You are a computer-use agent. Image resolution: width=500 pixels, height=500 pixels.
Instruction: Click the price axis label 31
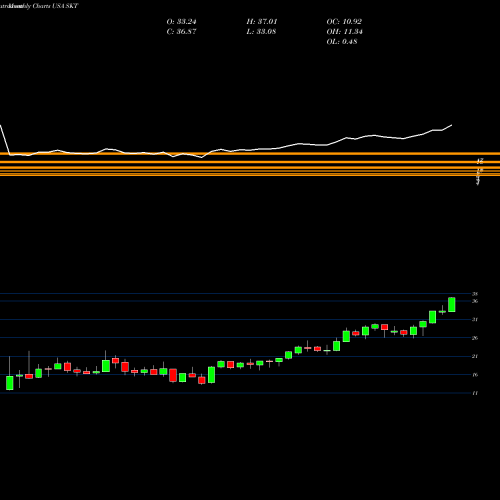(475, 319)
